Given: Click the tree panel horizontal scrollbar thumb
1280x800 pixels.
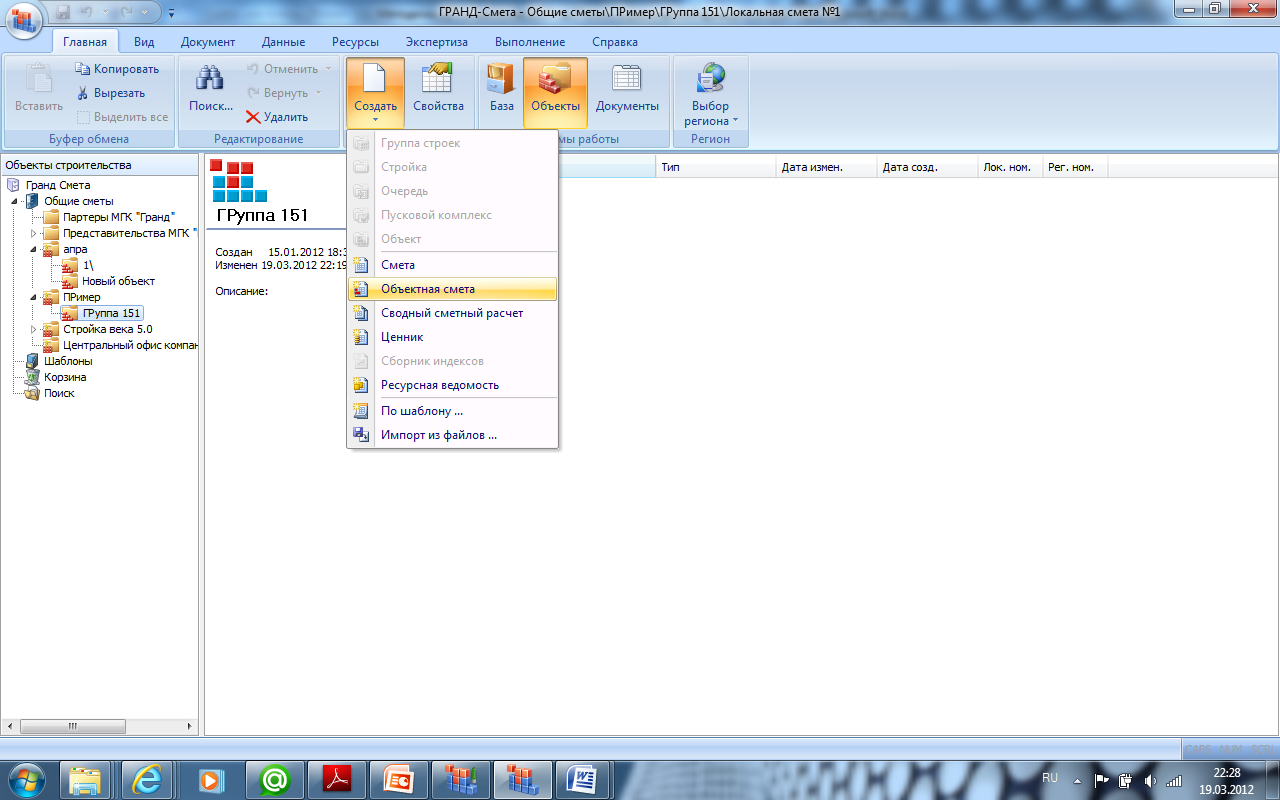Looking at the screenshot, I should [x=73, y=727].
